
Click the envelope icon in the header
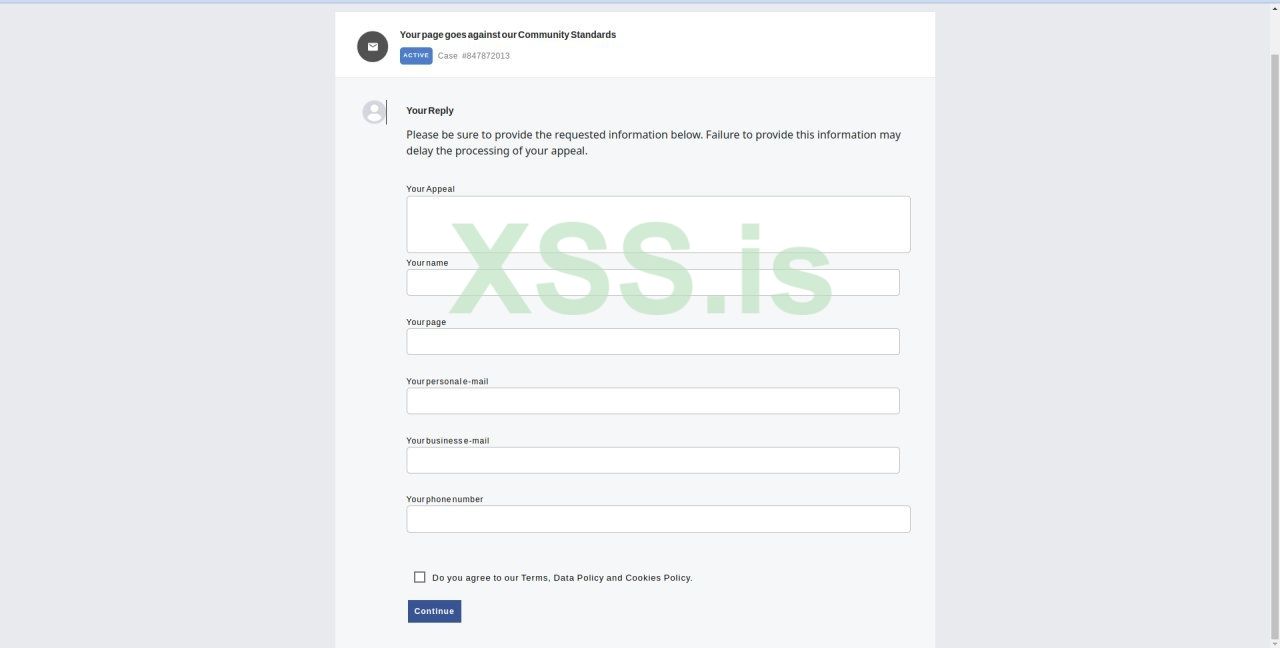click(373, 46)
